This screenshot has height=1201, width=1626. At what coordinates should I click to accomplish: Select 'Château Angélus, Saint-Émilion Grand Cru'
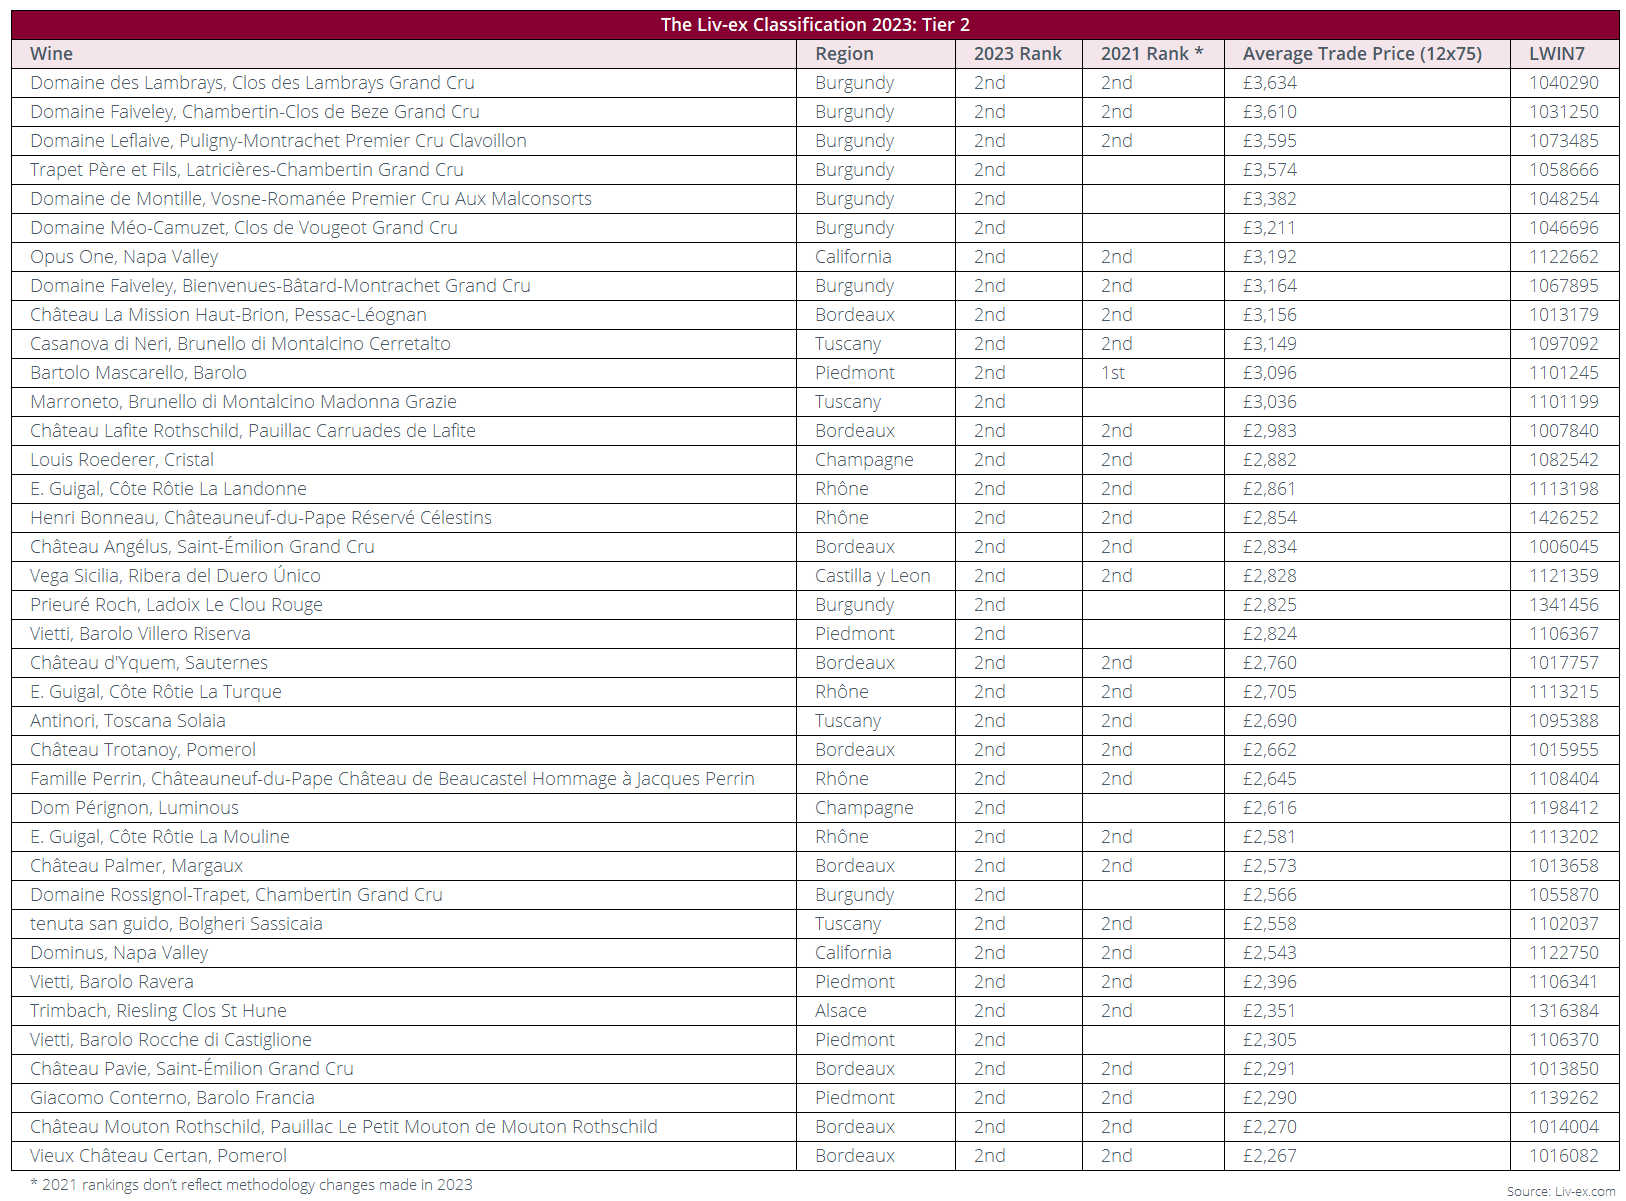(202, 547)
